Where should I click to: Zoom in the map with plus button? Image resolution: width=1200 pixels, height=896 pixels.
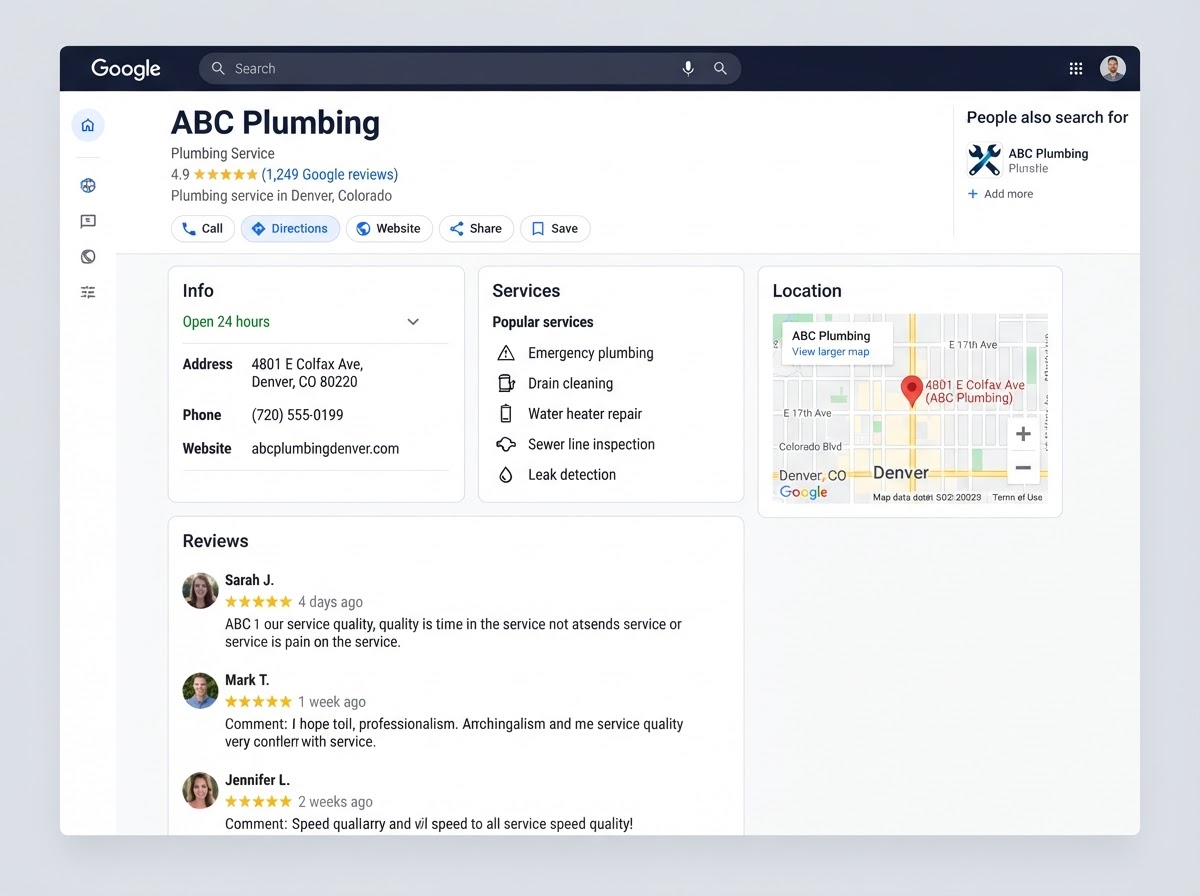point(1023,435)
